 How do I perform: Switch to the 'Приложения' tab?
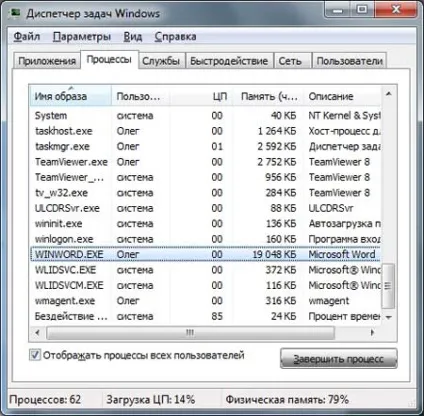(x=47, y=61)
